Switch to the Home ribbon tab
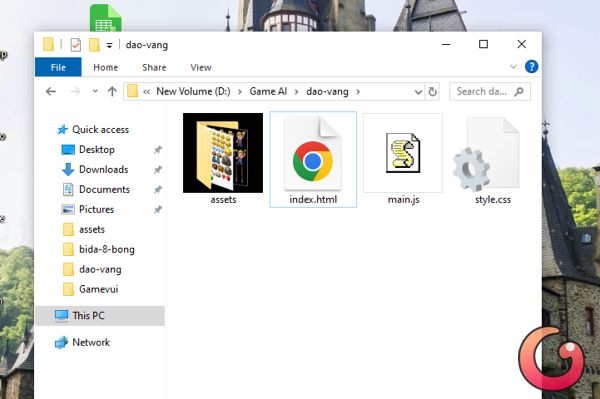The width and height of the screenshot is (600, 399). pos(106,67)
